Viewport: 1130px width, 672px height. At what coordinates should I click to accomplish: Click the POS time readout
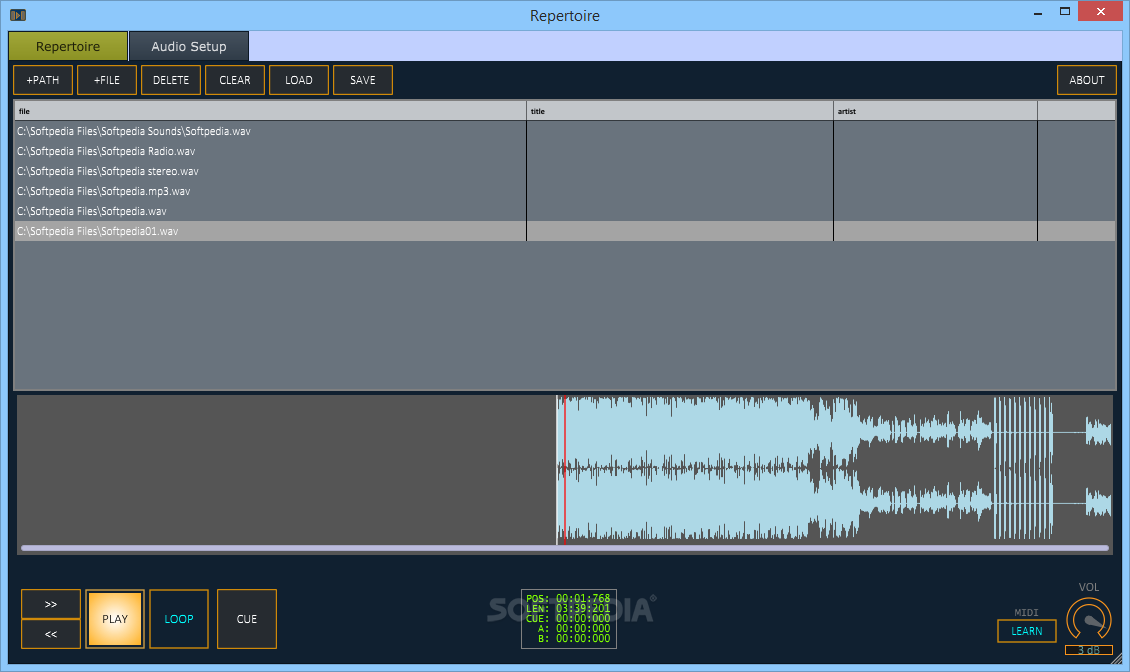(x=569, y=598)
